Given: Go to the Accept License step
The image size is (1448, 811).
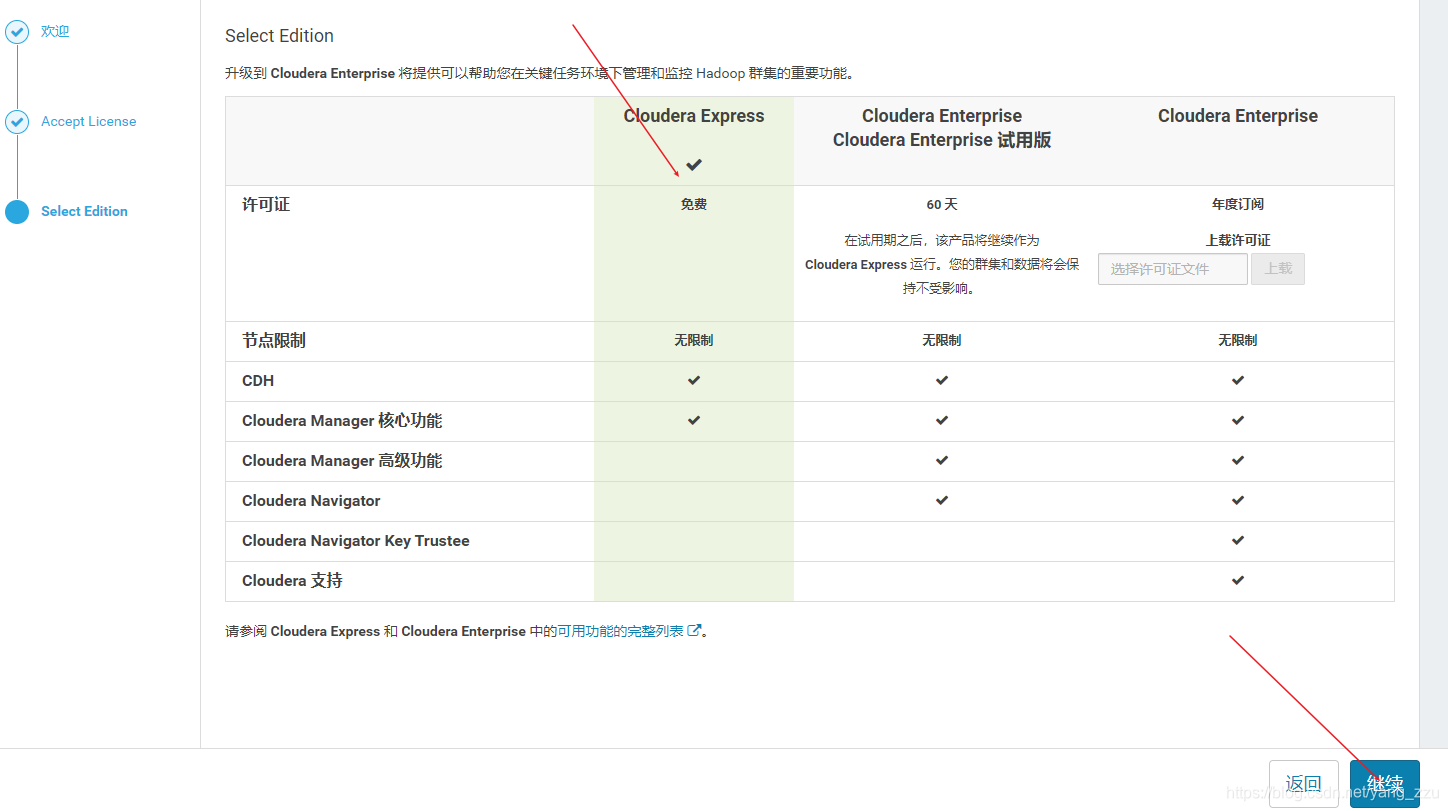Looking at the screenshot, I should [x=88, y=122].
